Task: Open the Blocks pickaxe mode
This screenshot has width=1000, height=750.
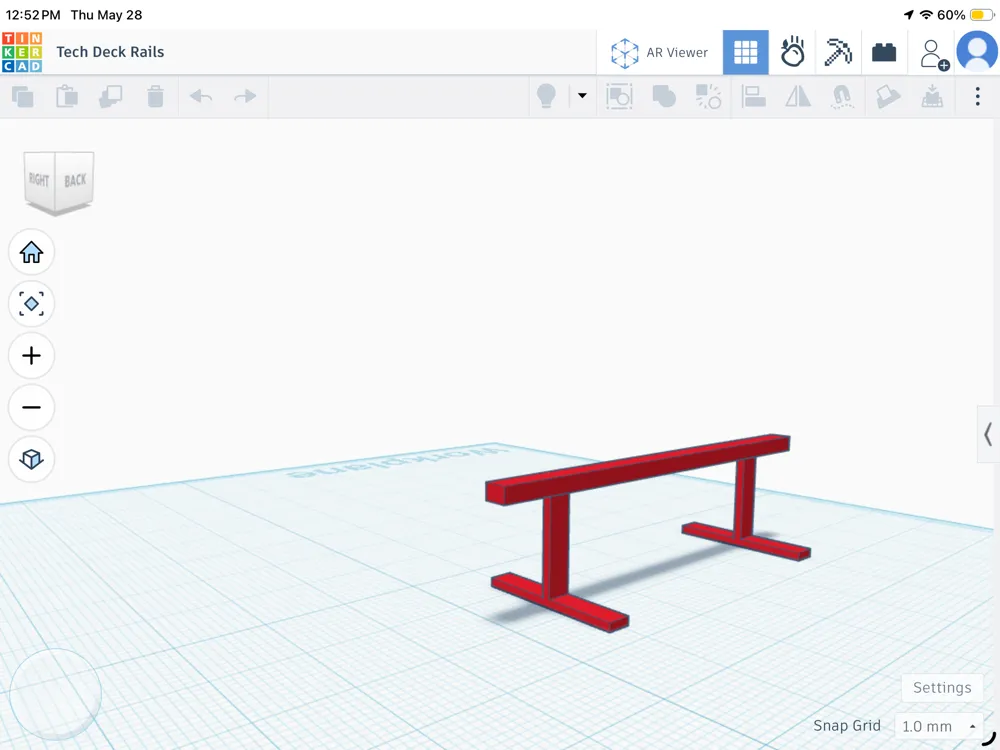Action: pos(838,52)
